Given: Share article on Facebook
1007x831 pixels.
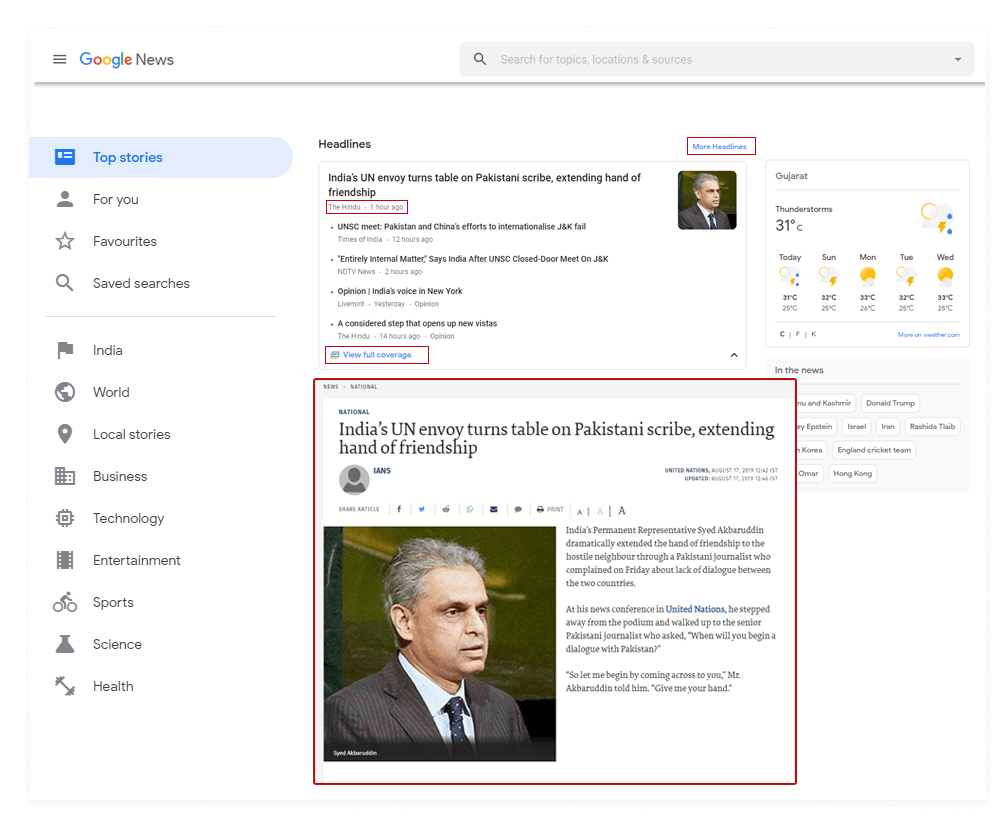Looking at the screenshot, I should 399,509.
